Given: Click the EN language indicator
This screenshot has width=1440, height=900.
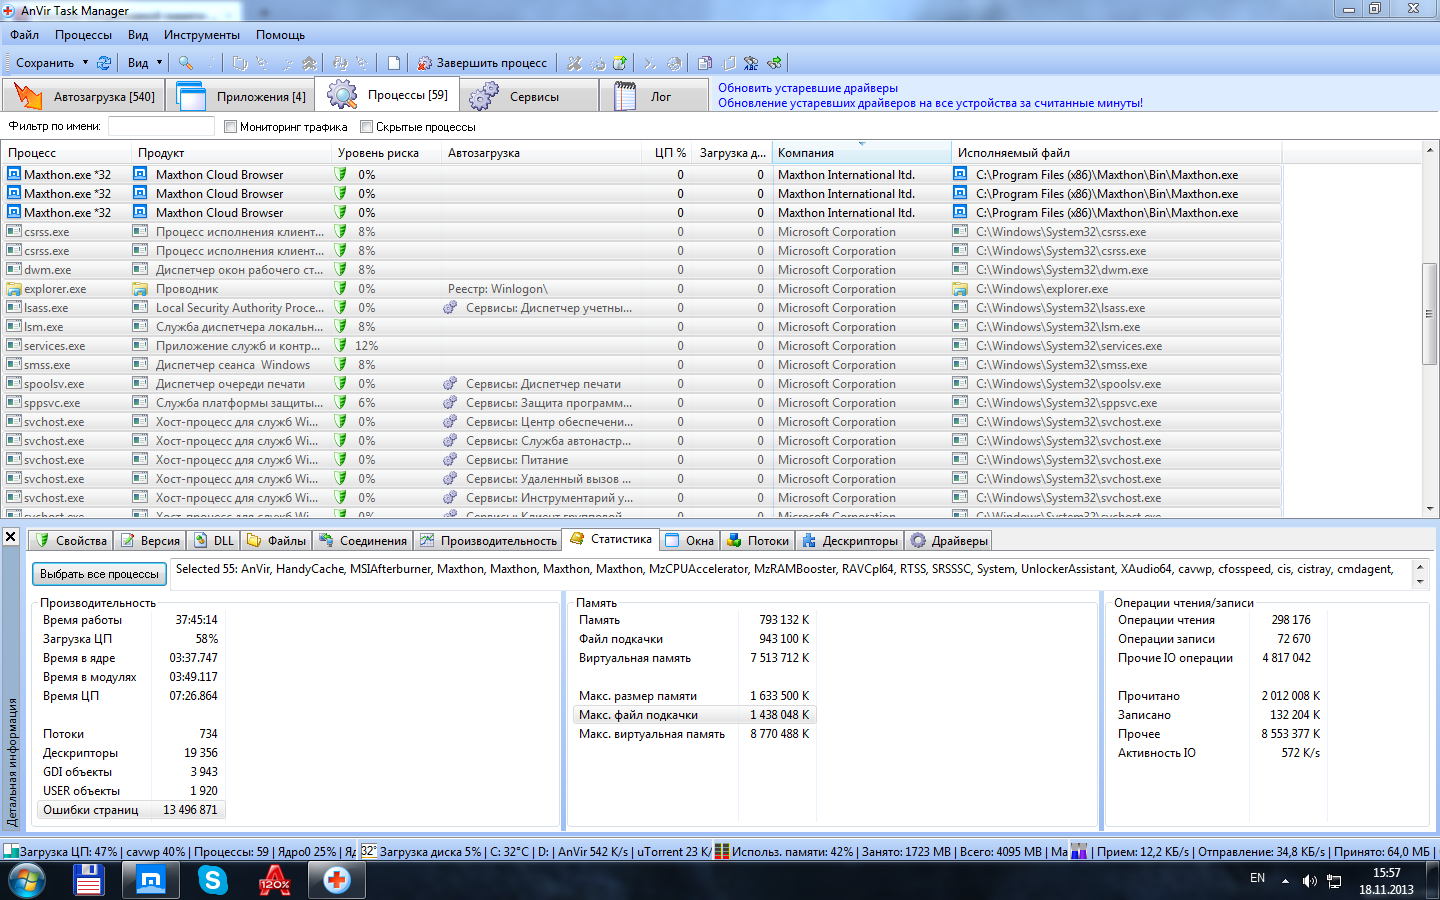Looking at the screenshot, I should [1258, 878].
